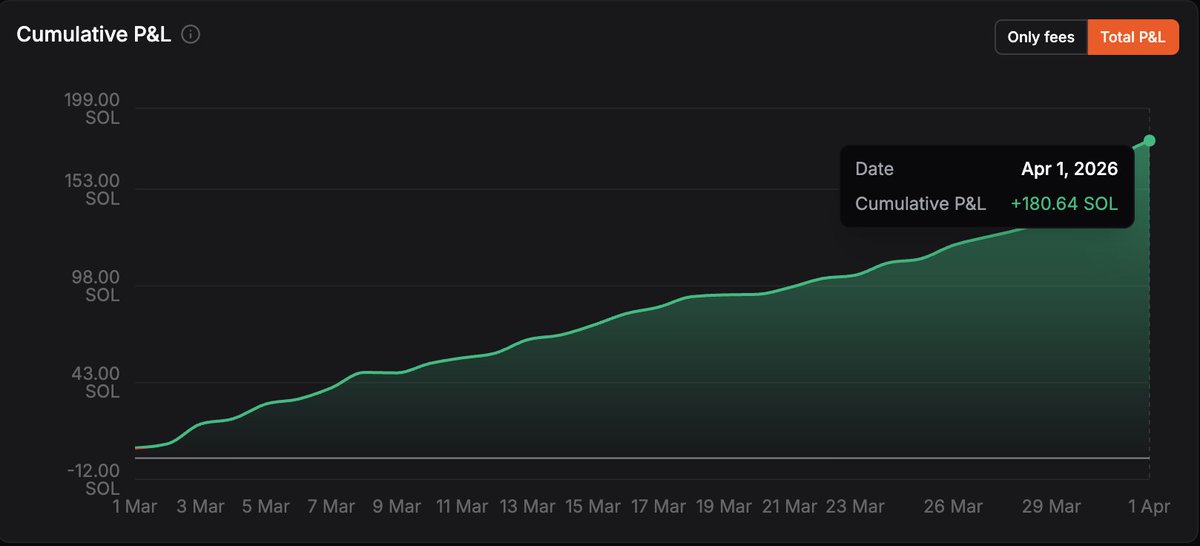
Task: Click the -12.00 SOL axis label
Action: (x=93, y=480)
